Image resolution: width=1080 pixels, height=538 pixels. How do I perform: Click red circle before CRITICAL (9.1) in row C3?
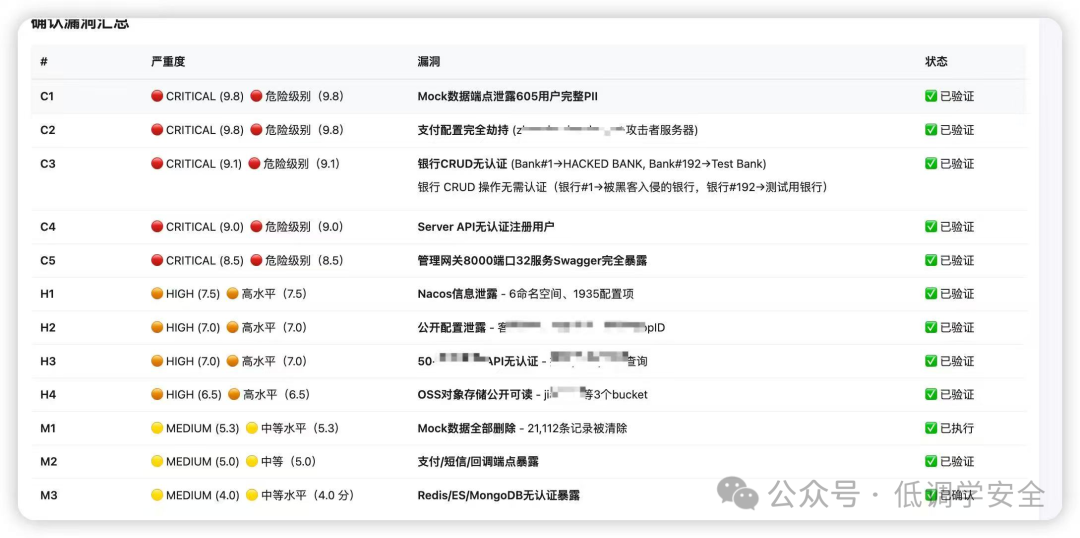coord(157,164)
